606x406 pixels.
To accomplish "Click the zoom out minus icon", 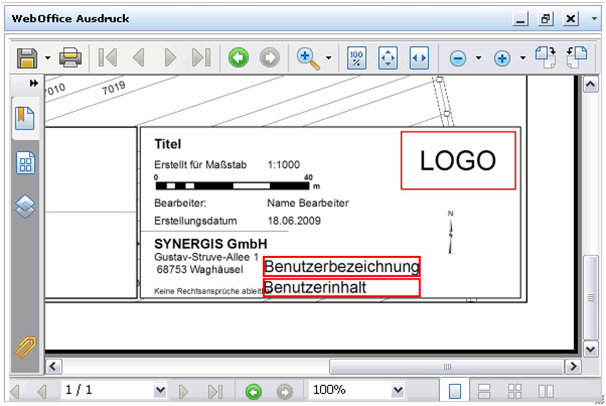I will 458,59.
